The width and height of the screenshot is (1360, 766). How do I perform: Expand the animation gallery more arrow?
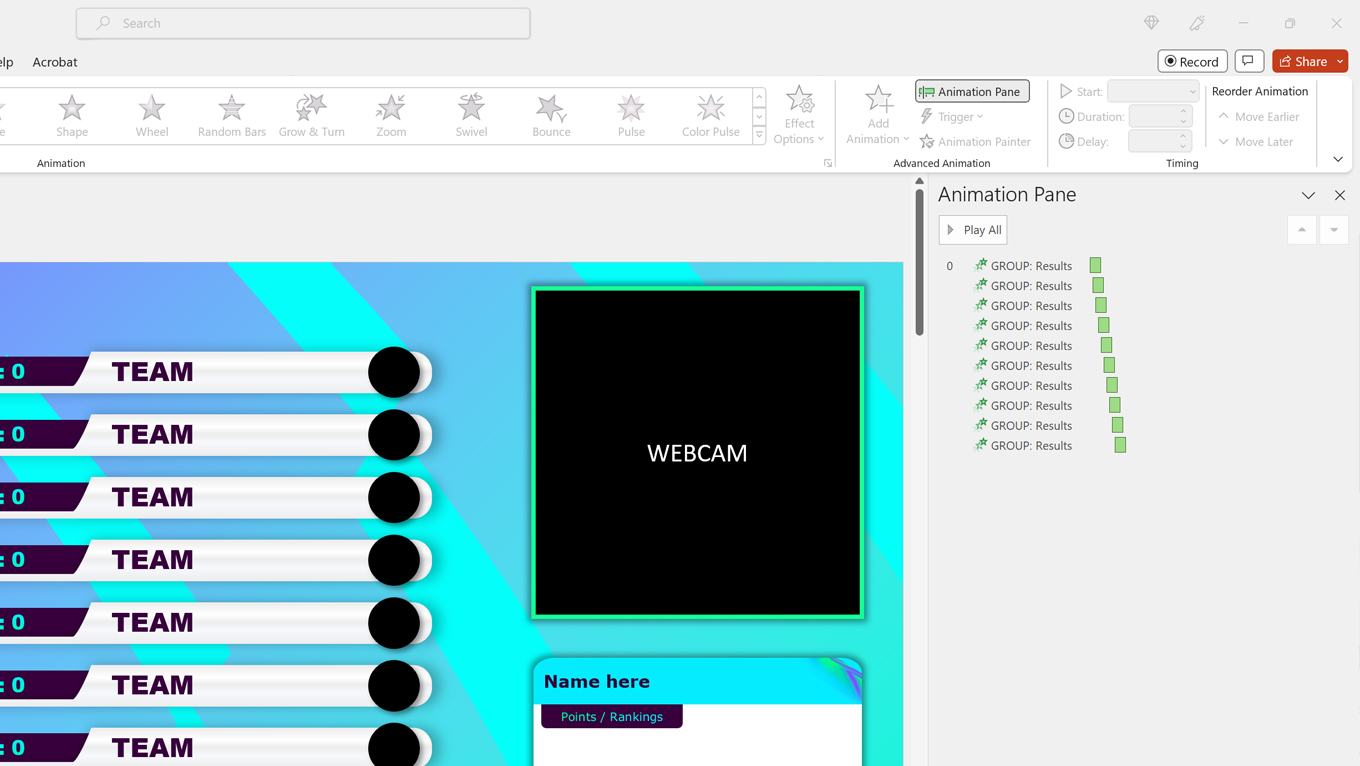coord(759,136)
